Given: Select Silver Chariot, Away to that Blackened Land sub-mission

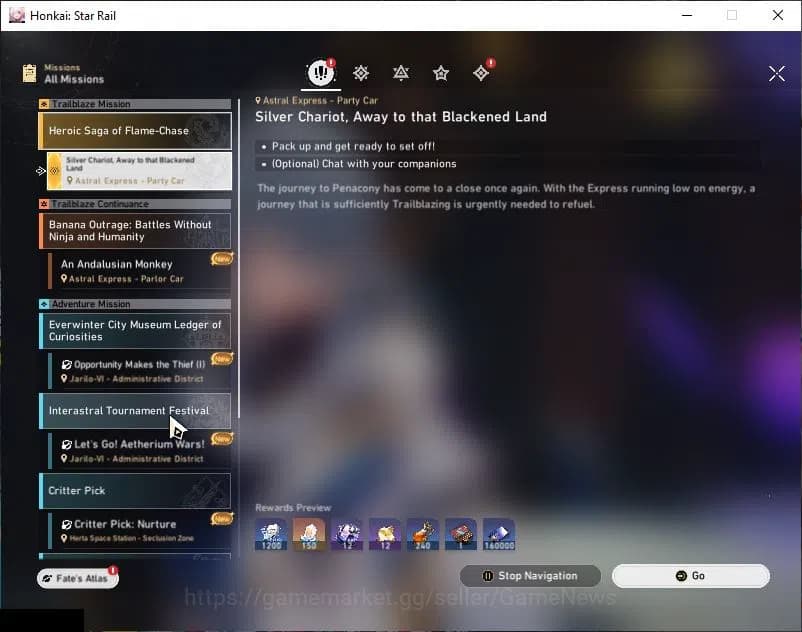Looking at the screenshot, I should pos(139,171).
